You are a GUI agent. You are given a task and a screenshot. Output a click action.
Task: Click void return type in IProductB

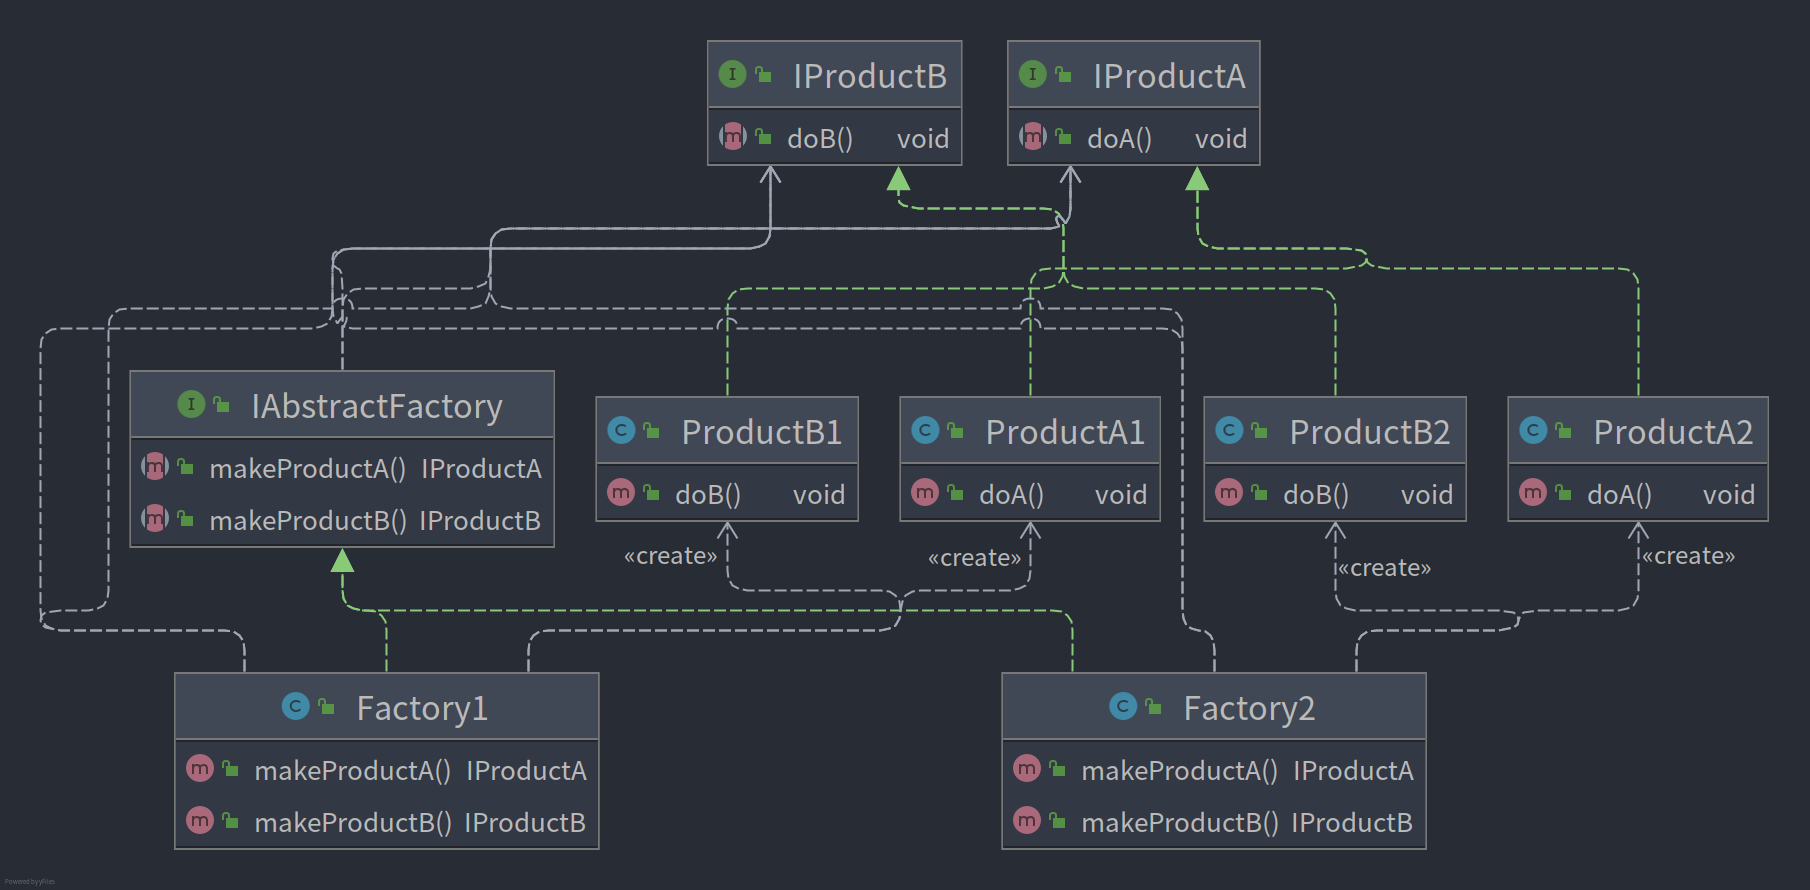[x=923, y=138]
